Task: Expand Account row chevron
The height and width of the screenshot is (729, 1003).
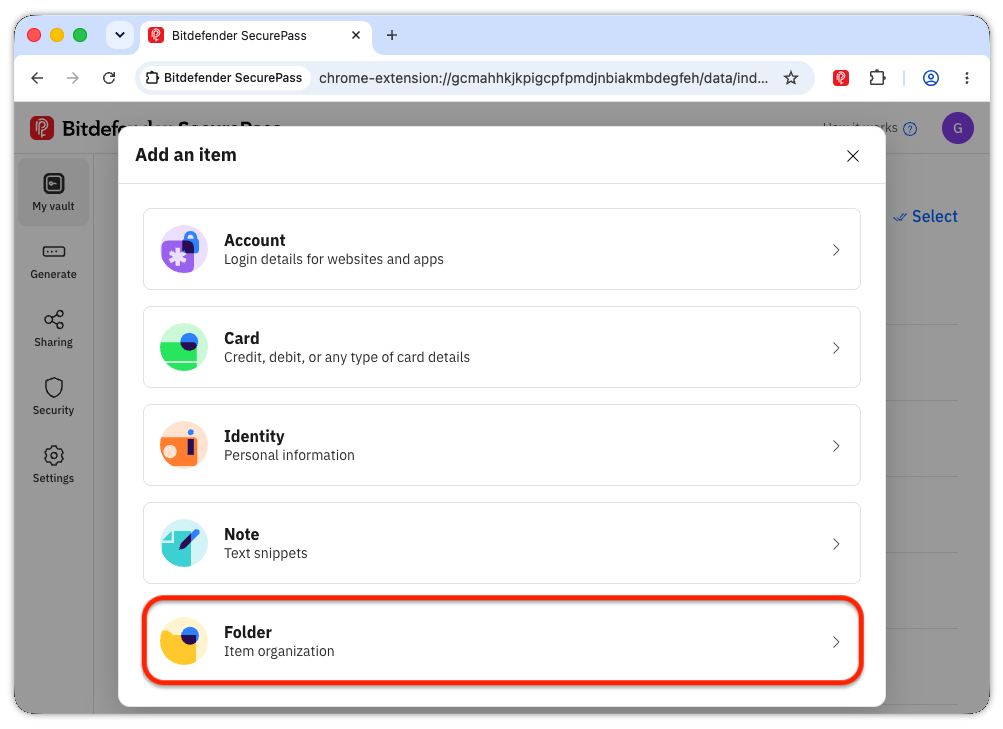Action: click(x=836, y=250)
